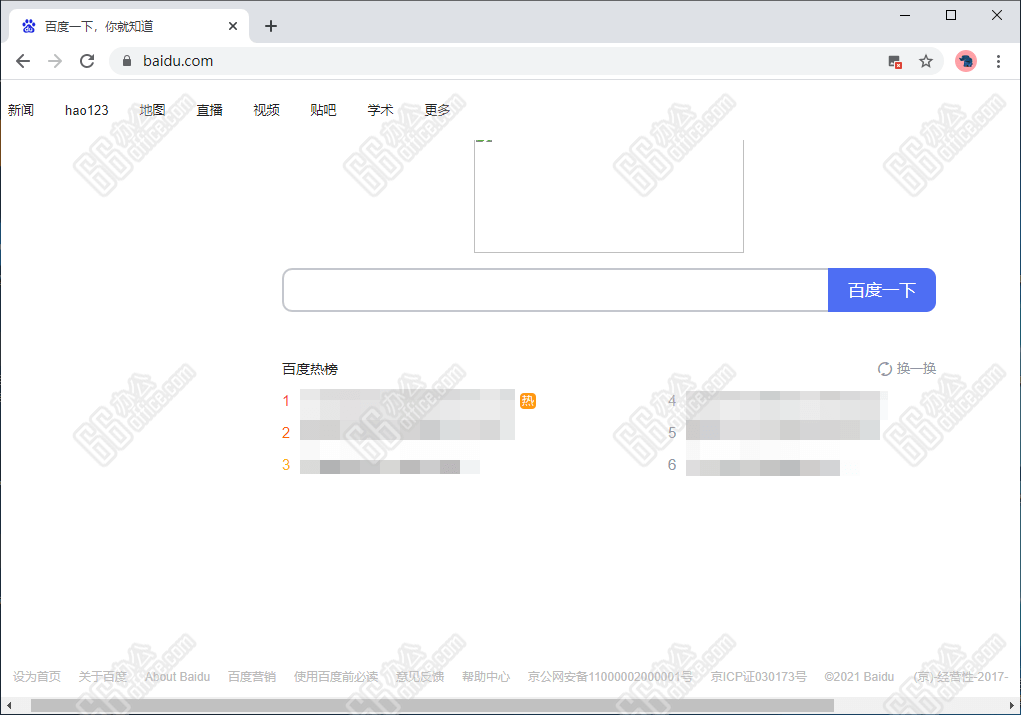Reload the Baidu page
The height and width of the screenshot is (715, 1021).
[87, 61]
